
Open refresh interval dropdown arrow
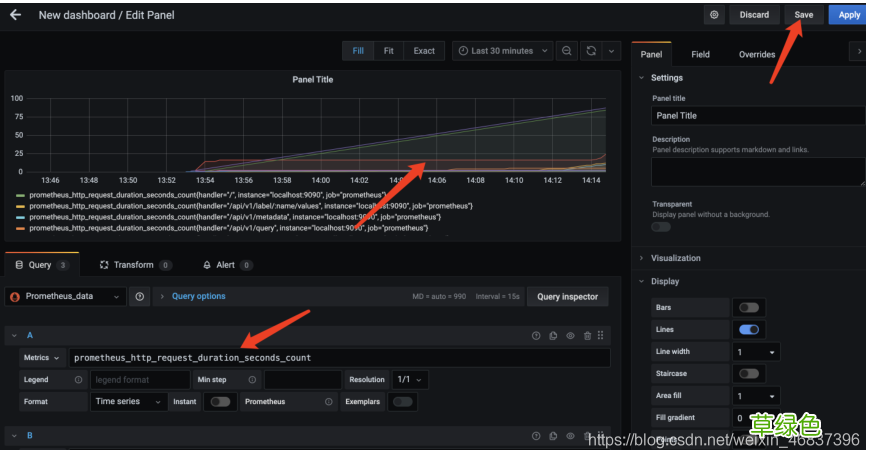(611, 51)
